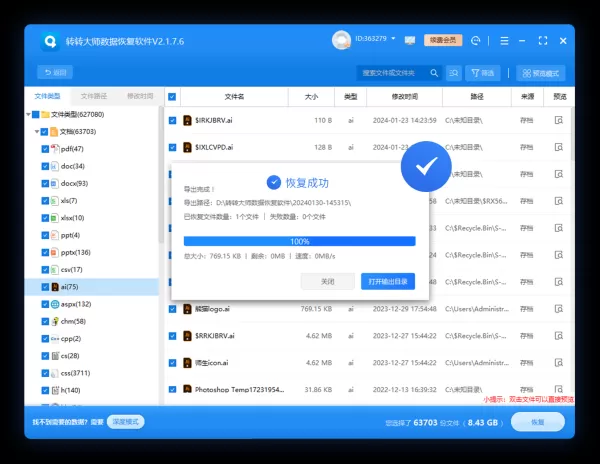Toggle checkbox for doc(34)
Viewport: 600px width, 464px height.
point(45,166)
